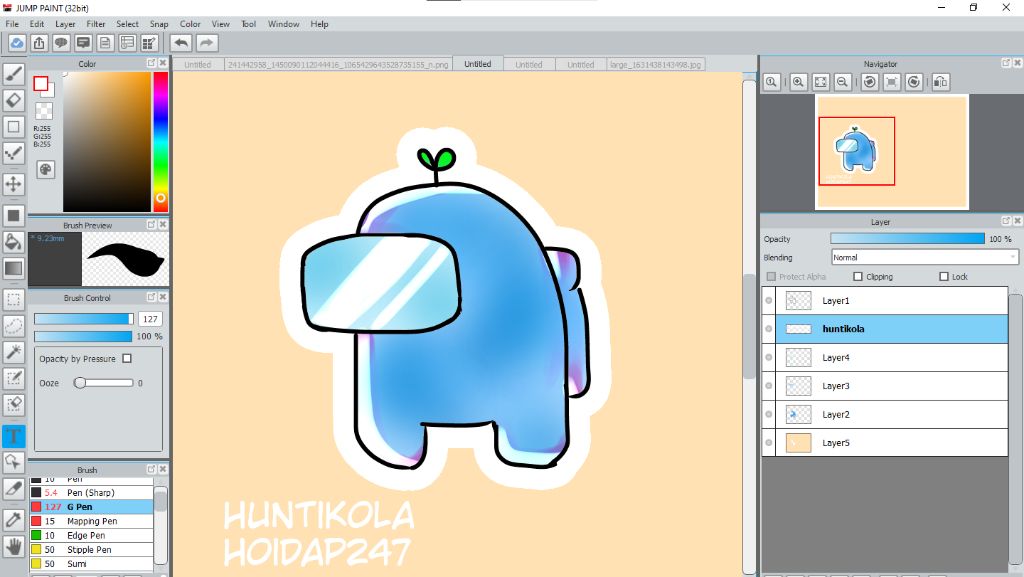
Task: Undock the Color panel
Action: (x=151, y=63)
